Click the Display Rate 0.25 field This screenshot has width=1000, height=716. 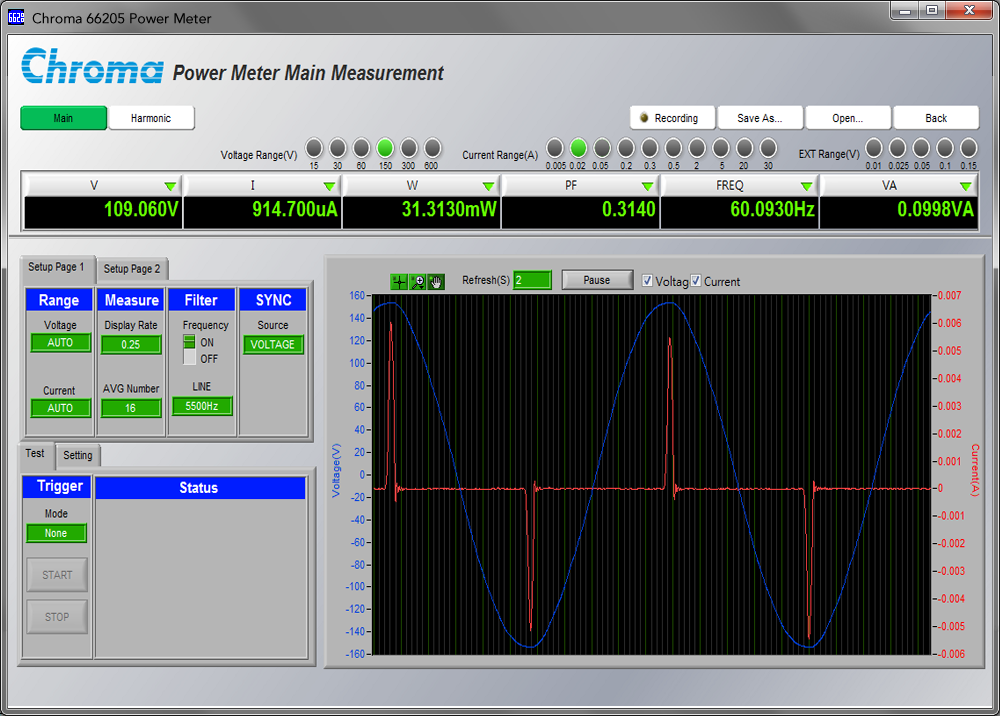131,344
